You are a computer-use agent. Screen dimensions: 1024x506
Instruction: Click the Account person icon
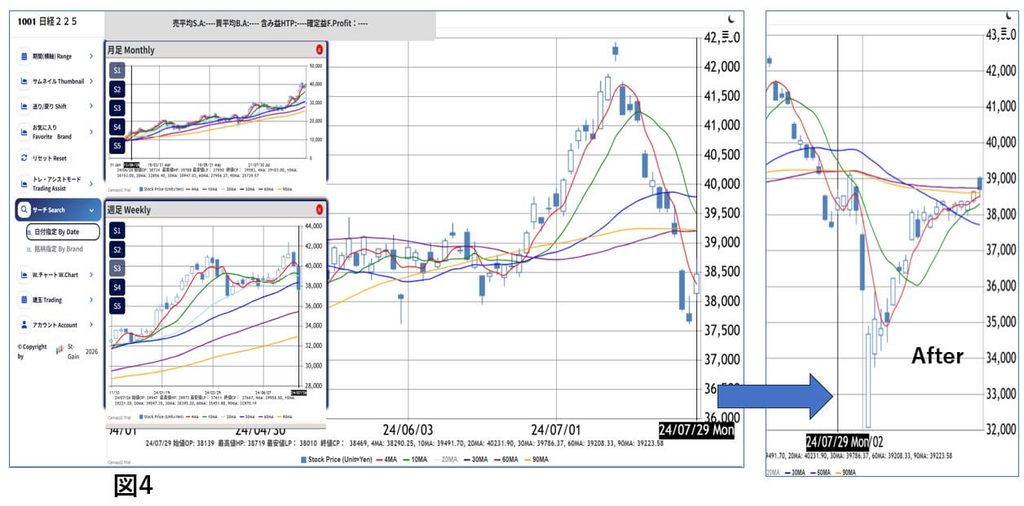(25, 324)
